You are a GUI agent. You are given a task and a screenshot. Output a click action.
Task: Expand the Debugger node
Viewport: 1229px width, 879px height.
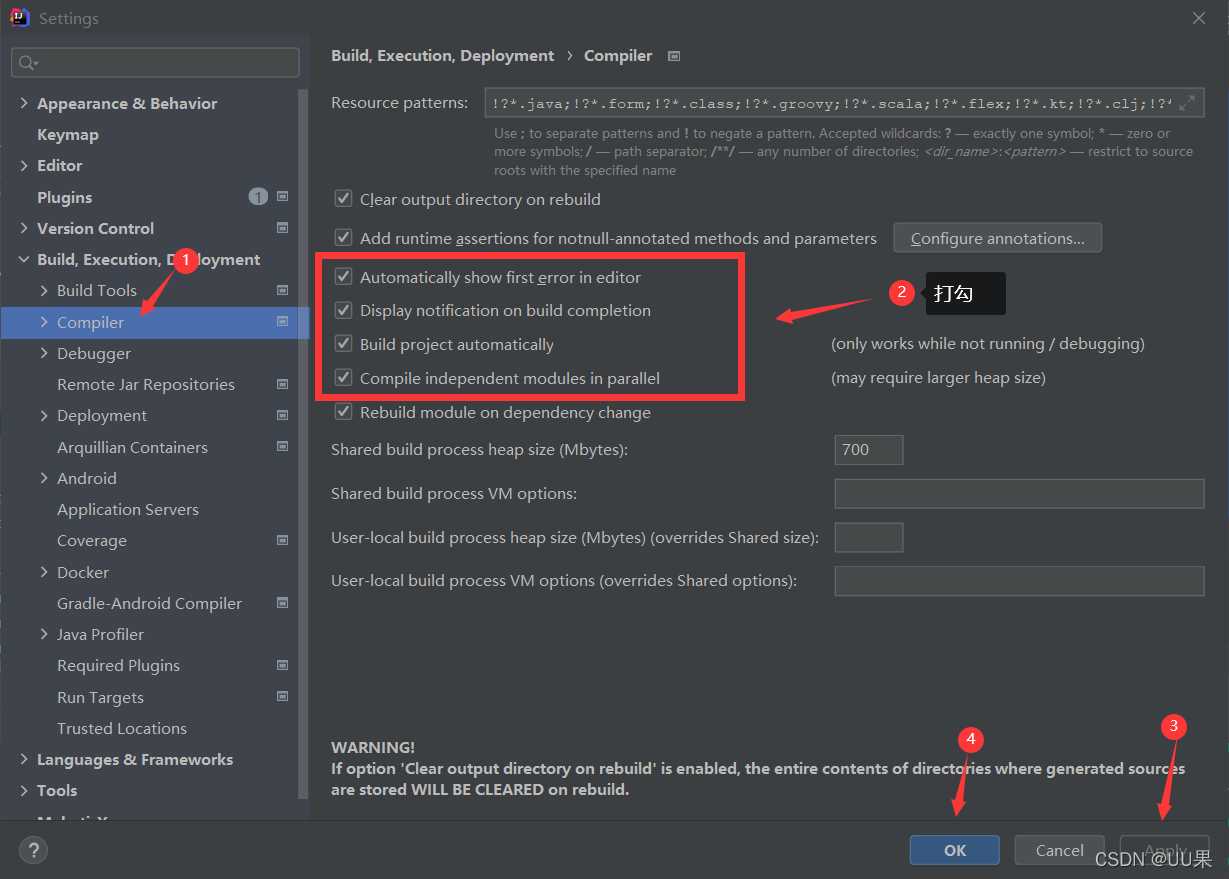[44, 353]
